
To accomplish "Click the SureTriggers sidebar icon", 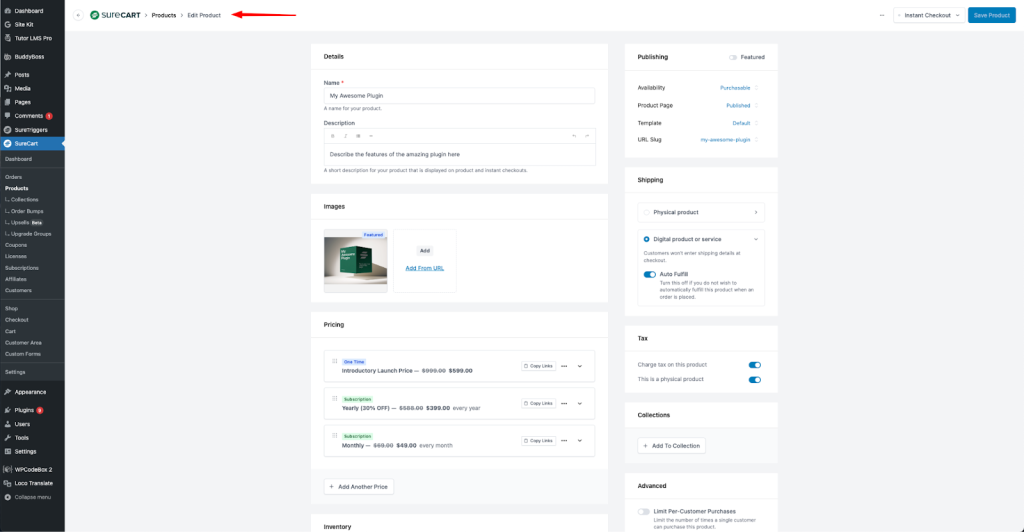I will [8, 130].
